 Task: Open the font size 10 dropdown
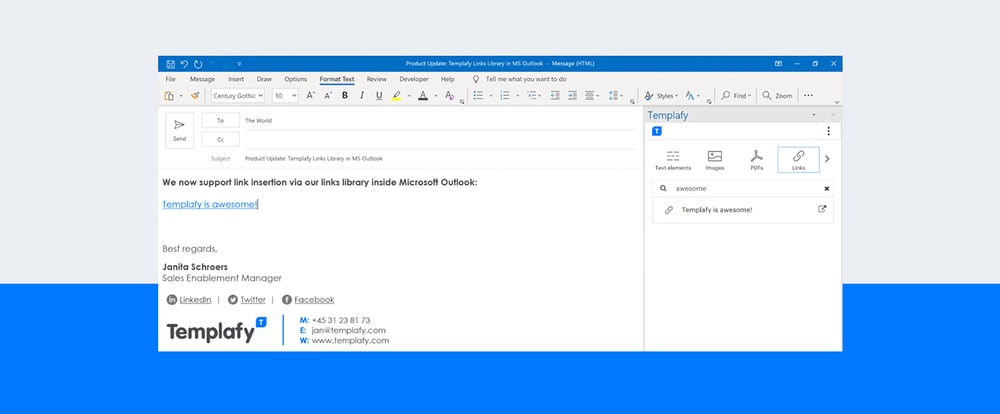click(x=285, y=96)
